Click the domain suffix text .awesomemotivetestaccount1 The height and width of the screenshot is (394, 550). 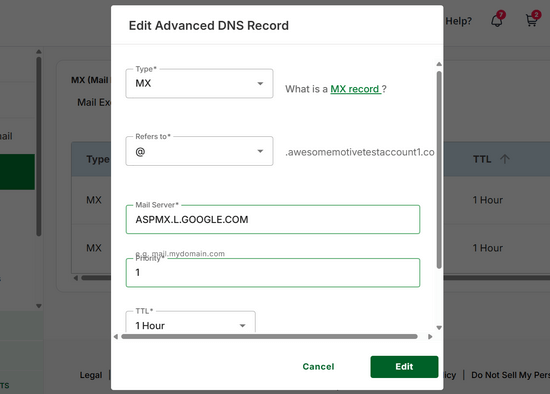point(360,152)
